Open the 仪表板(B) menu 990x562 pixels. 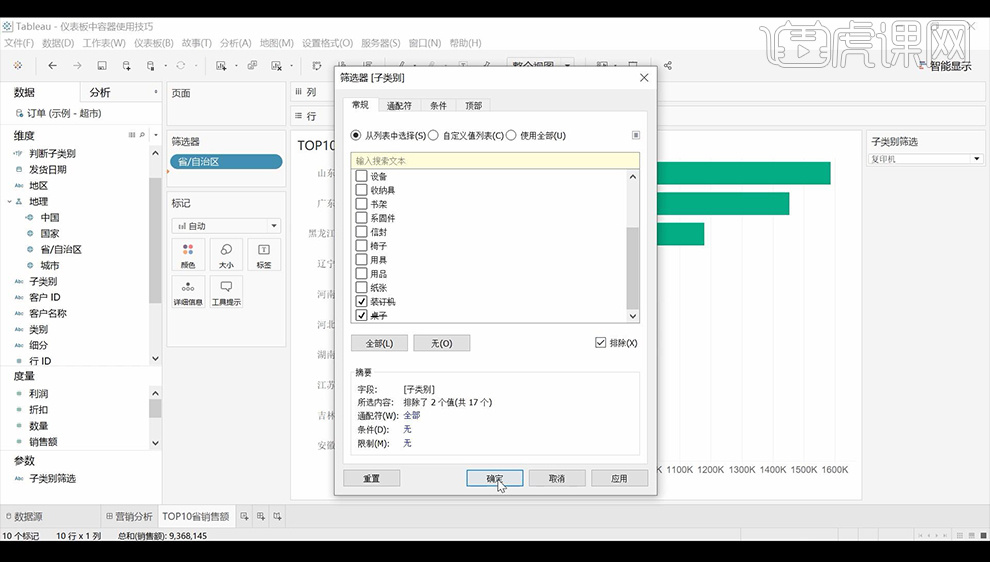153,43
